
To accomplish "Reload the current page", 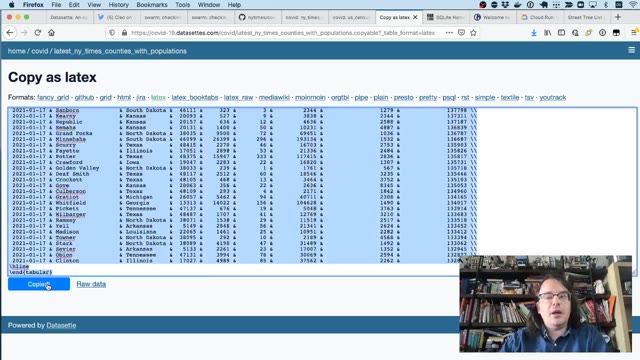I will click(x=38, y=33).
